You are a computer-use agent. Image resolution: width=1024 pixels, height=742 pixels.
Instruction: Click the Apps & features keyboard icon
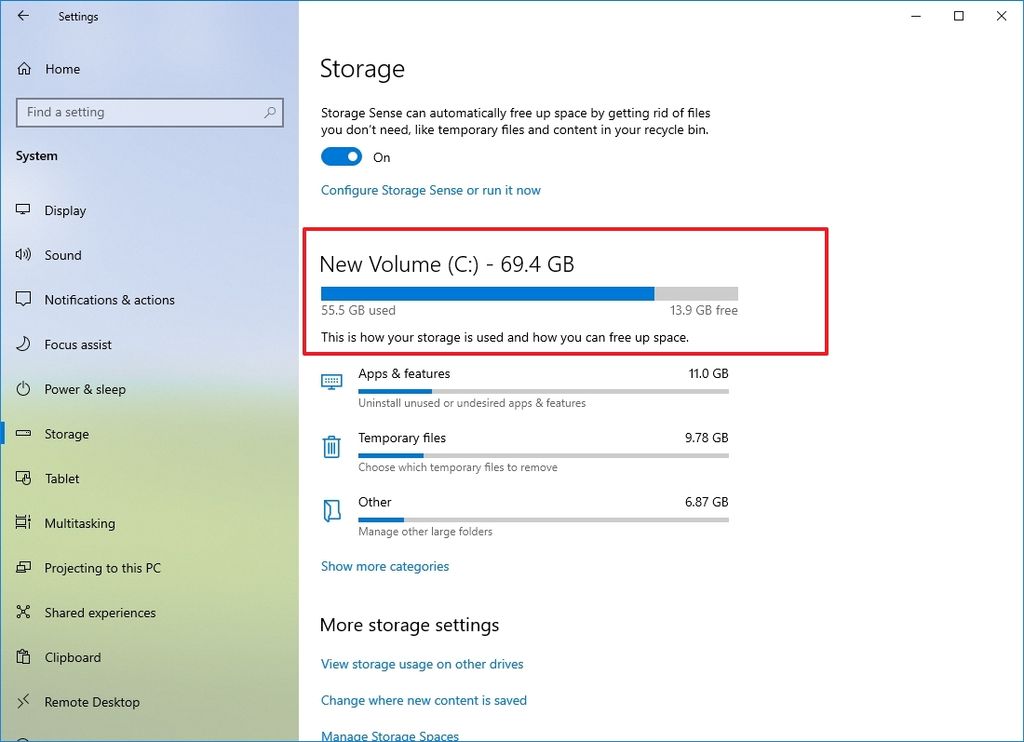tap(331, 381)
